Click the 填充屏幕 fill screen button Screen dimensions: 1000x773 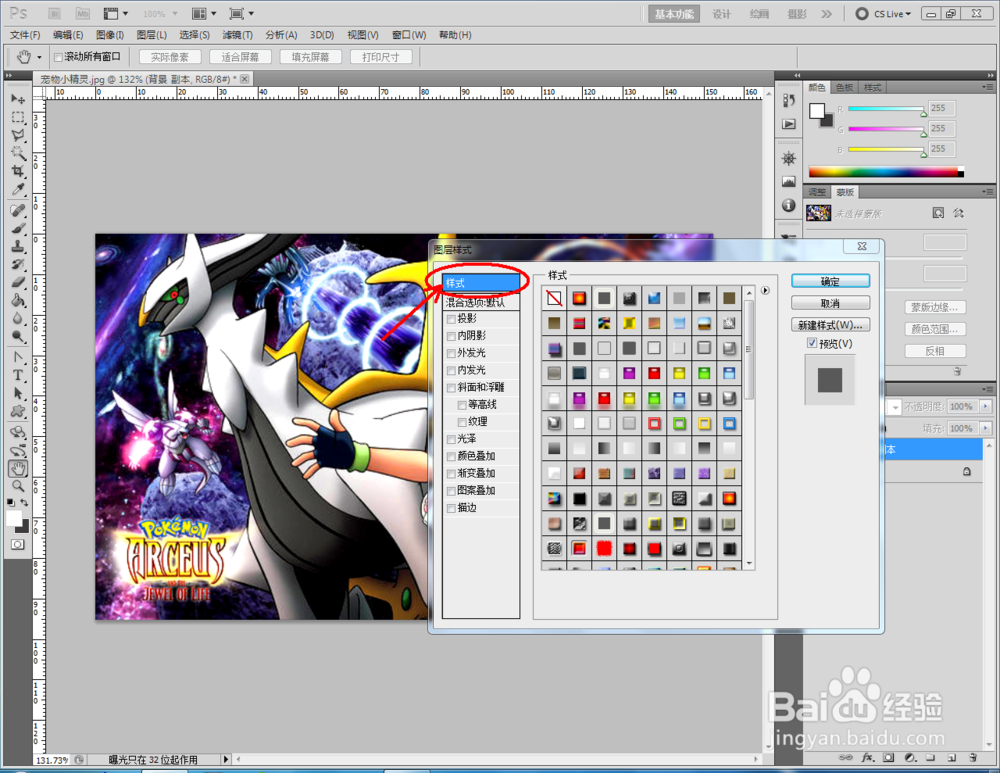point(311,57)
